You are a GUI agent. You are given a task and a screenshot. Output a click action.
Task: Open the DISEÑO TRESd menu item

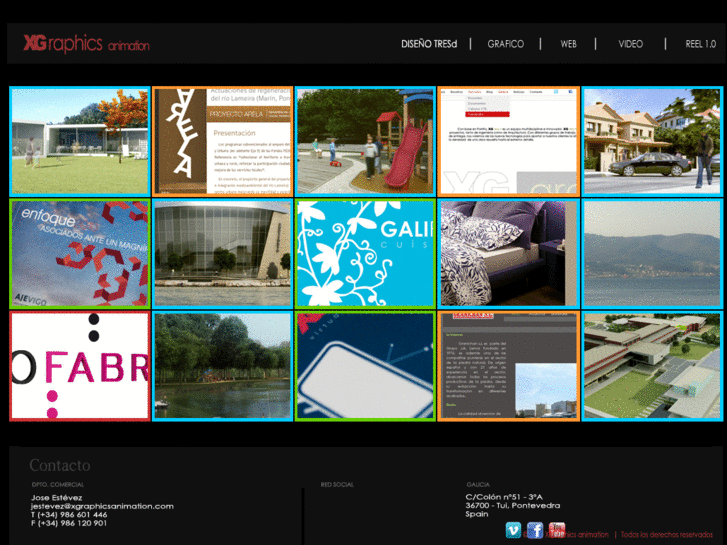point(429,44)
